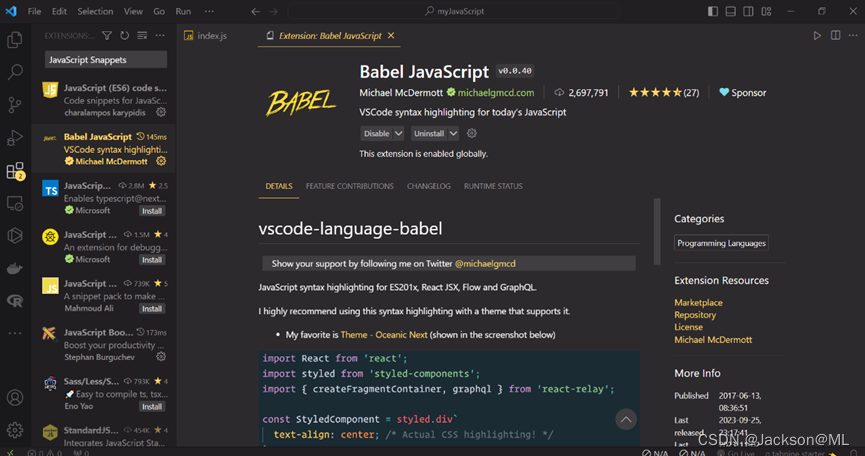The width and height of the screenshot is (865, 456).
Task: Toggle the primary side bar layout button
Action: (x=713, y=11)
